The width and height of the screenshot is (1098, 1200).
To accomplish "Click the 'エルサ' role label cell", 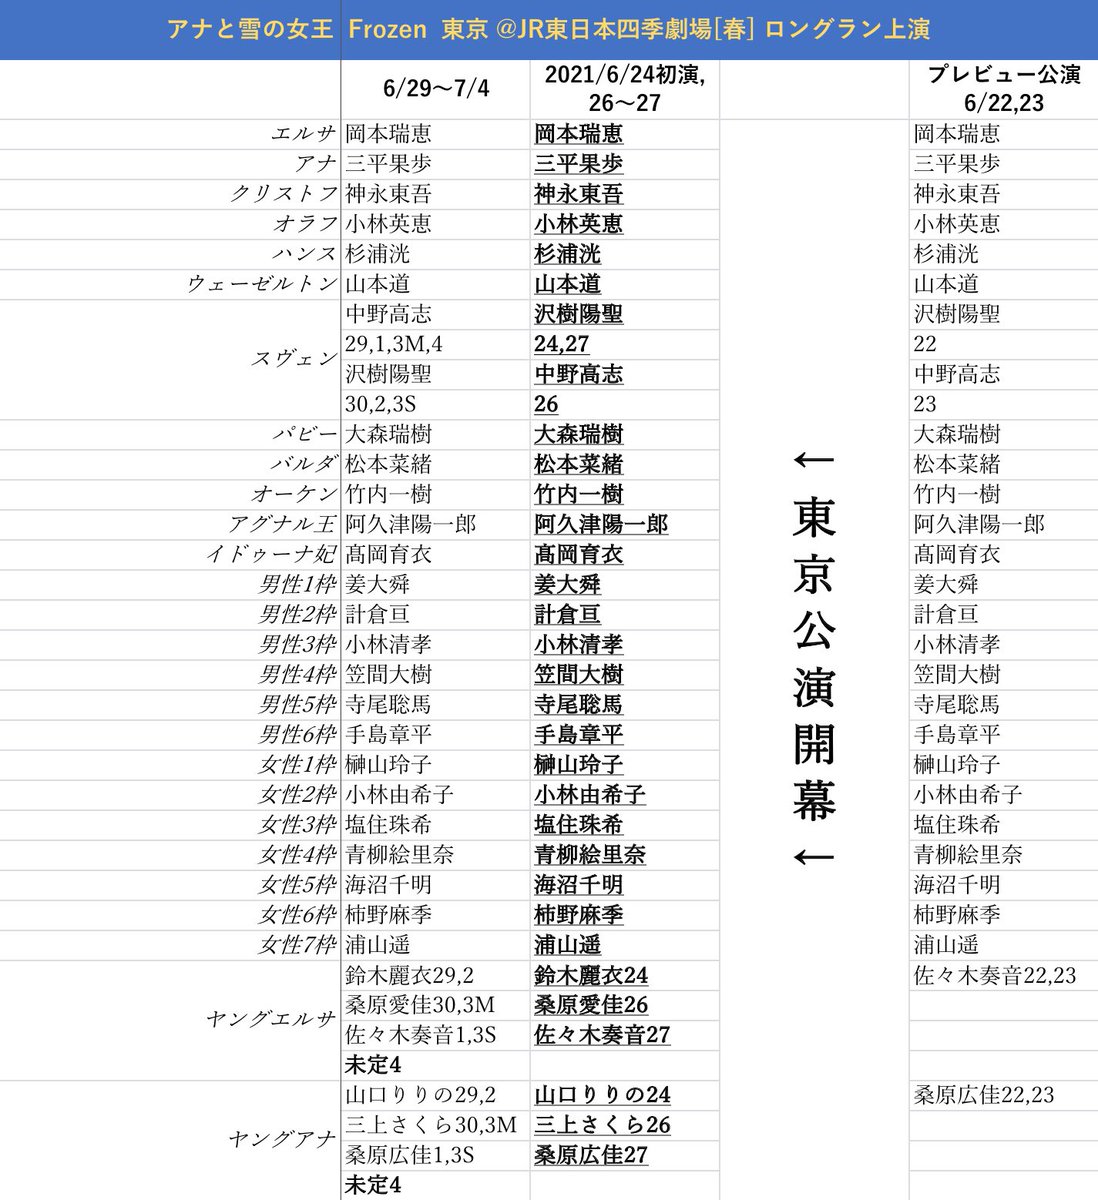I will tap(171, 135).
